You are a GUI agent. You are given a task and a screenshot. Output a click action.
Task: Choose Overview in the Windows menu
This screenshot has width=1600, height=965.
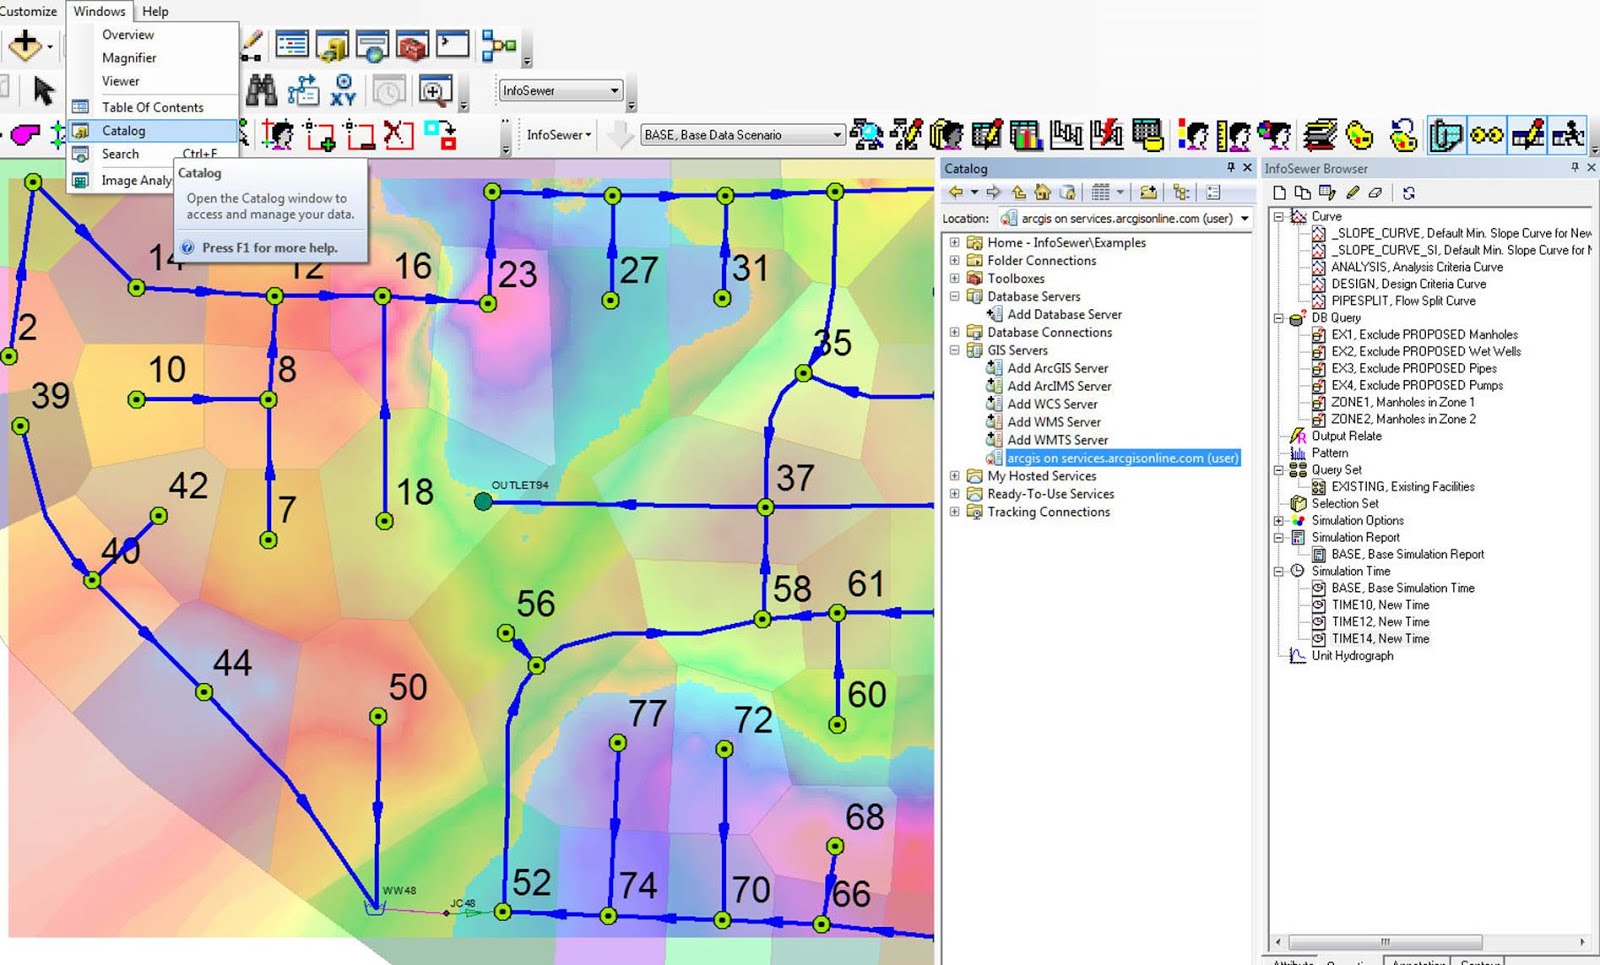click(153, 34)
